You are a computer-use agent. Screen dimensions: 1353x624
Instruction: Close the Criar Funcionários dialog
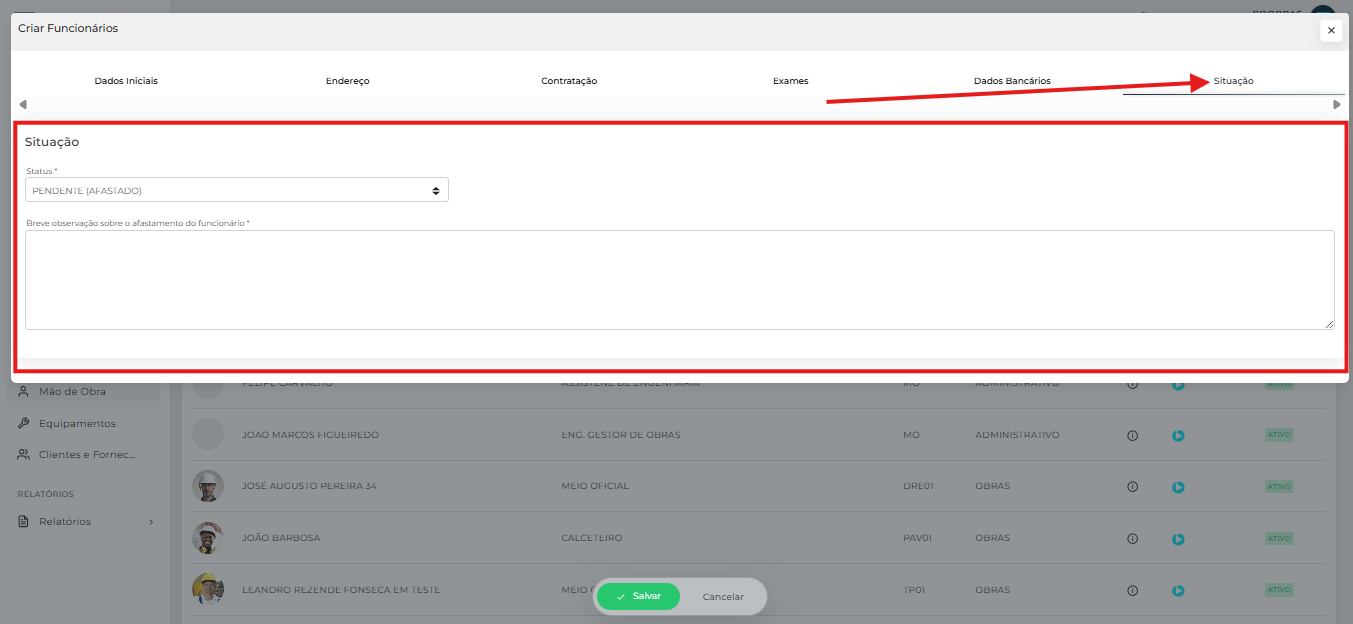[1330, 31]
